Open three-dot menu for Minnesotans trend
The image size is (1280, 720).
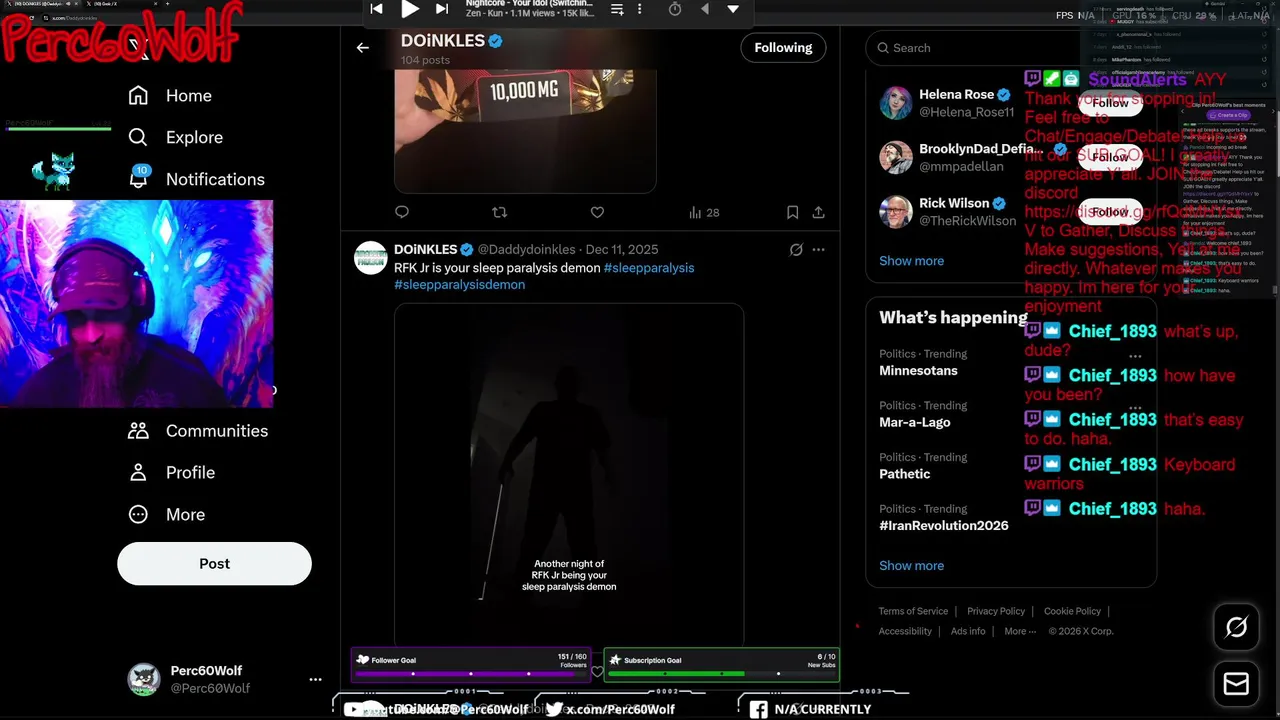pos(1135,356)
